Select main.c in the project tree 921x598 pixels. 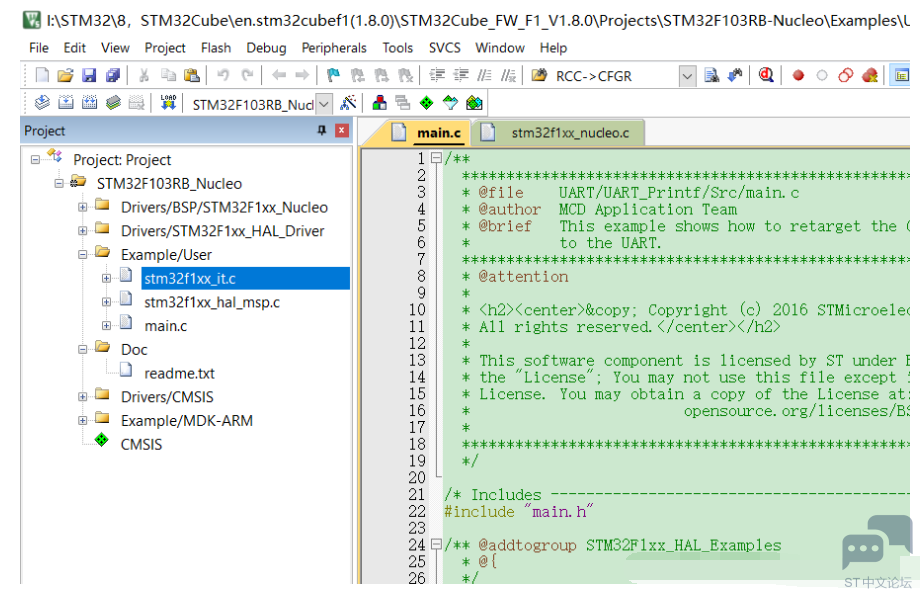pyautogui.click(x=166, y=326)
